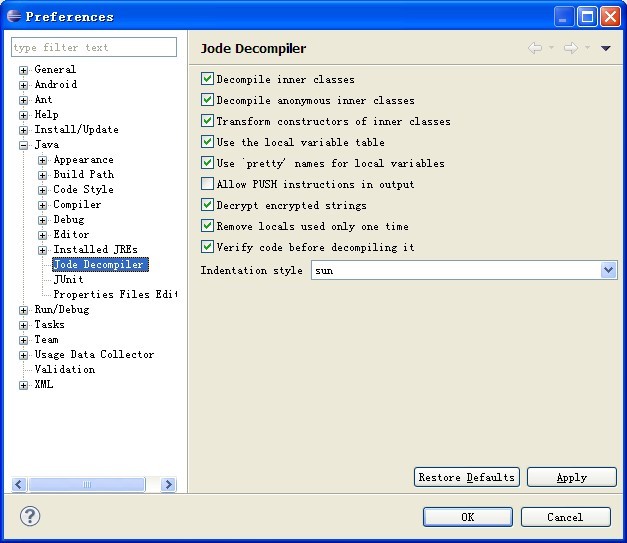The width and height of the screenshot is (627, 543).
Task: Select Usage Data Collector tree label
Action: pyautogui.click(x=94, y=354)
